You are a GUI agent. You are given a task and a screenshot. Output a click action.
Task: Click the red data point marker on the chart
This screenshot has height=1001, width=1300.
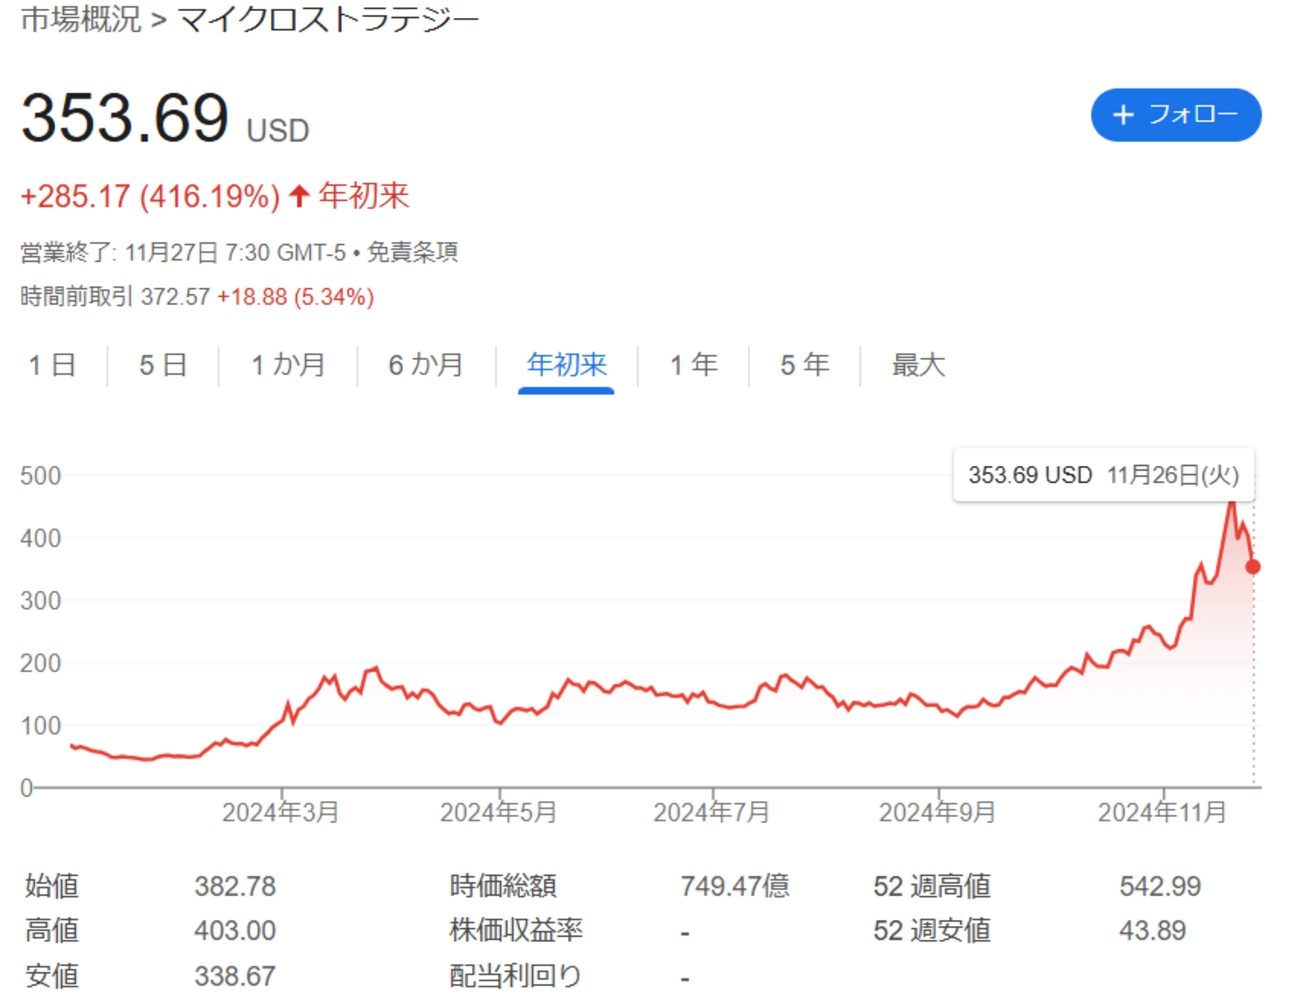(x=1252, y=568)
